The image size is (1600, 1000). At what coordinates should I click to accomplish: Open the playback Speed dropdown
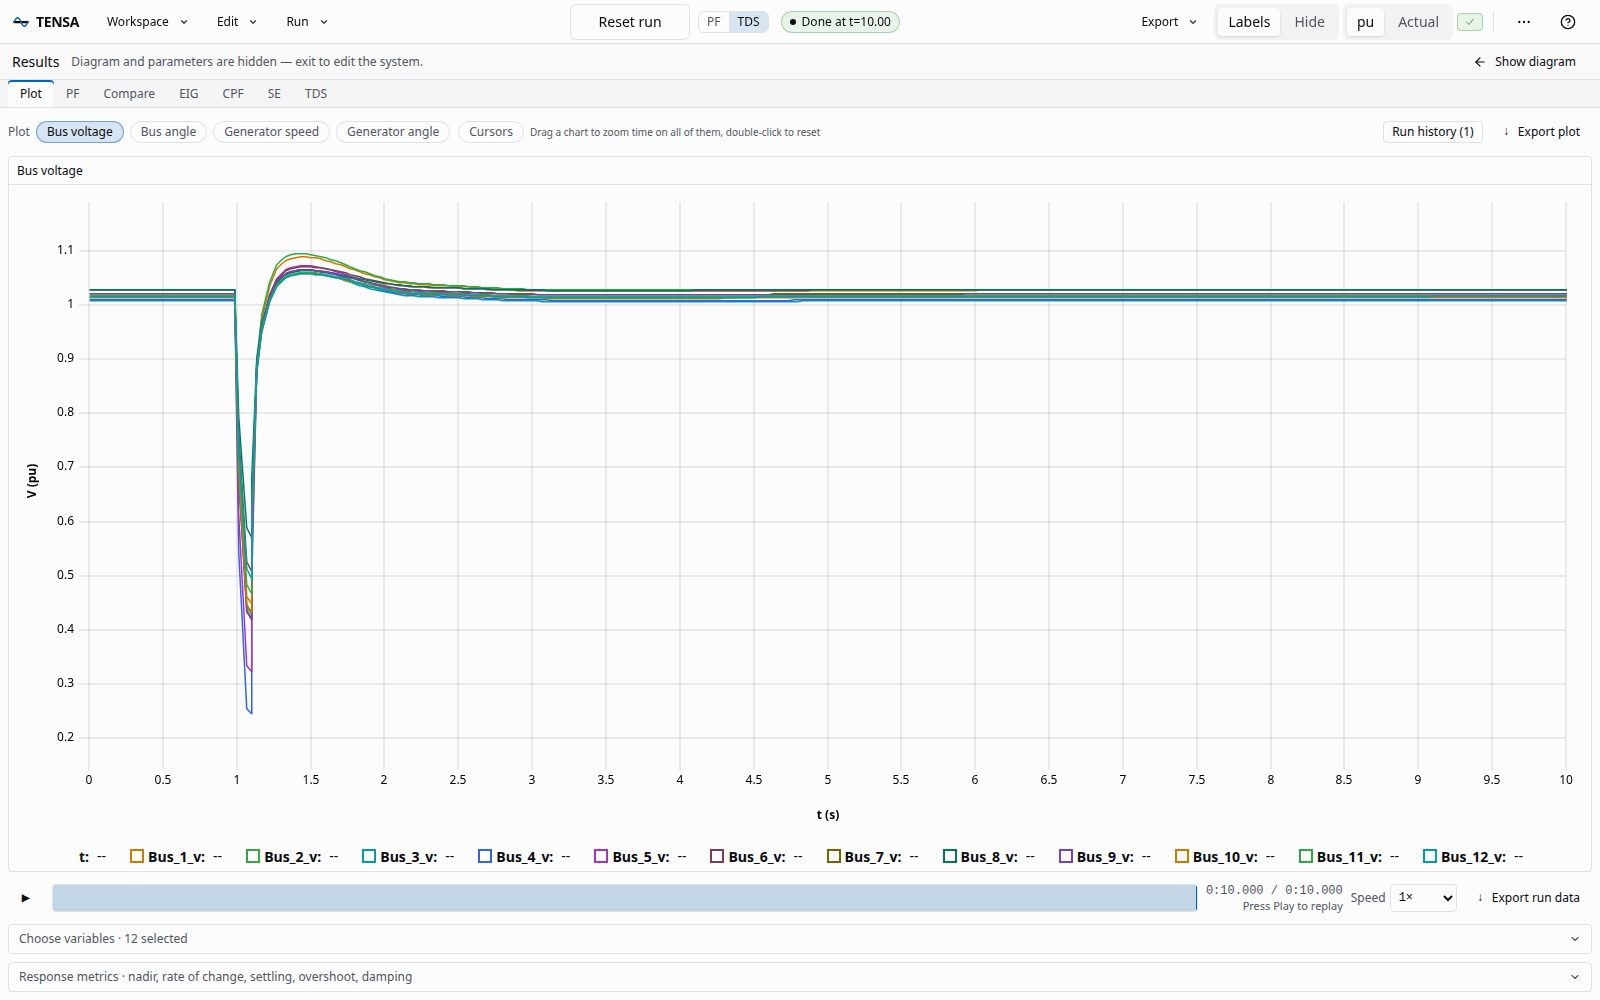(1423, 898)
